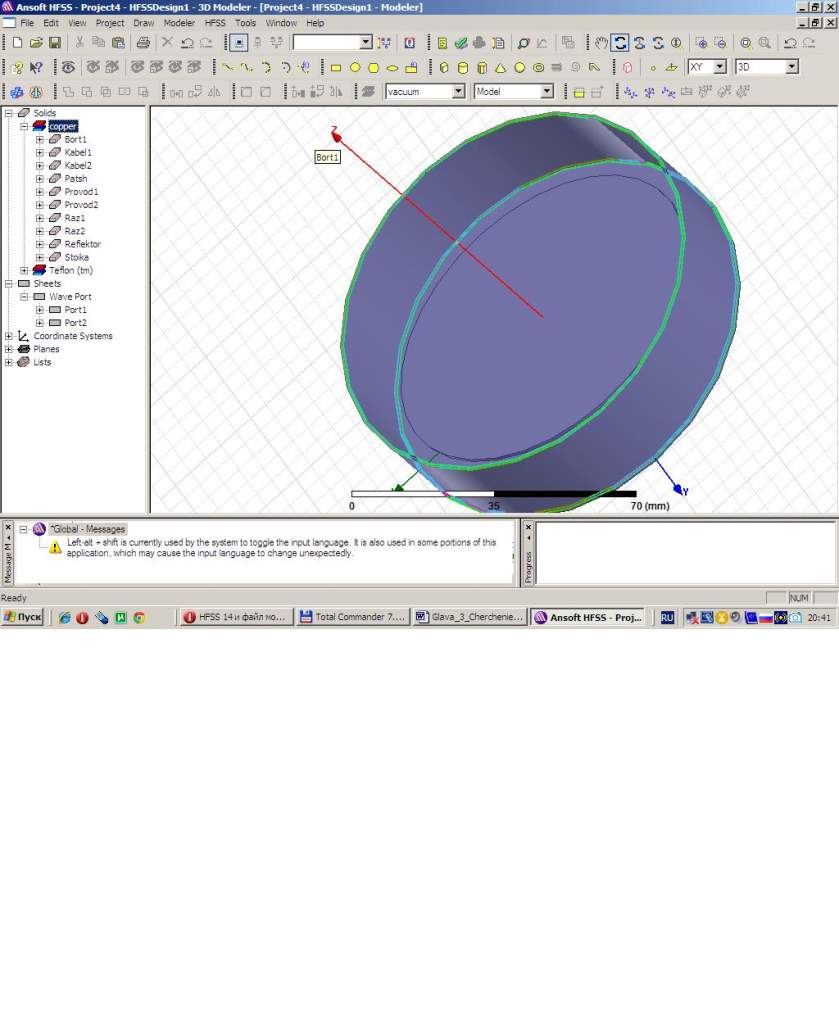Open the vacuum material dropdown
The height and width of the screenshot is (1024, 839).
(x=458, y=91)
